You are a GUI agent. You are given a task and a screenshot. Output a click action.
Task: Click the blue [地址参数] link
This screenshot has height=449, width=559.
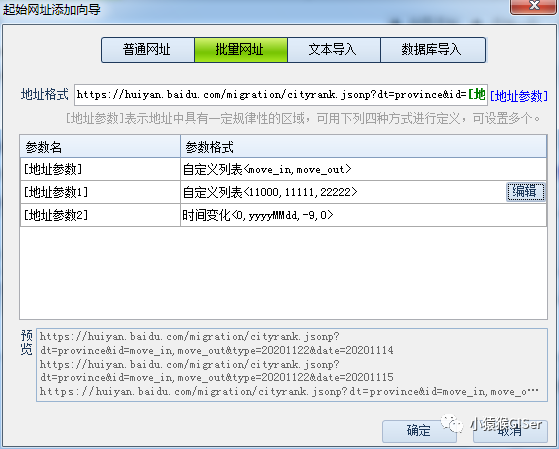[x=519, y=96]
